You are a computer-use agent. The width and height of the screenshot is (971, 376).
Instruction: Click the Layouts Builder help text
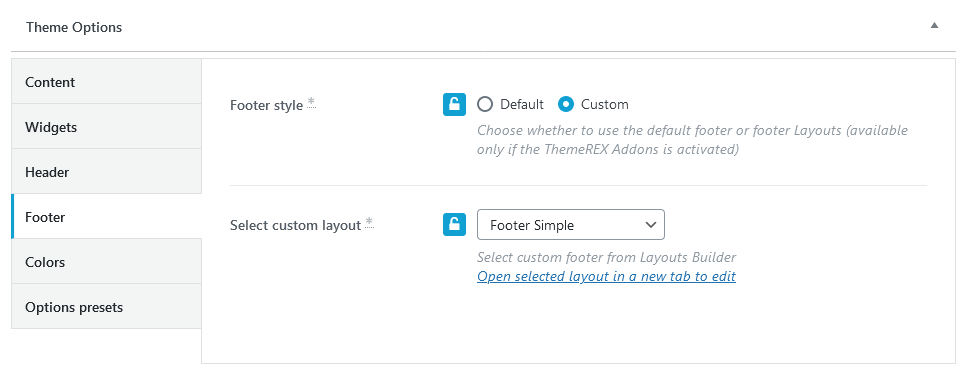pyautogui.click(x=606, y=257)
